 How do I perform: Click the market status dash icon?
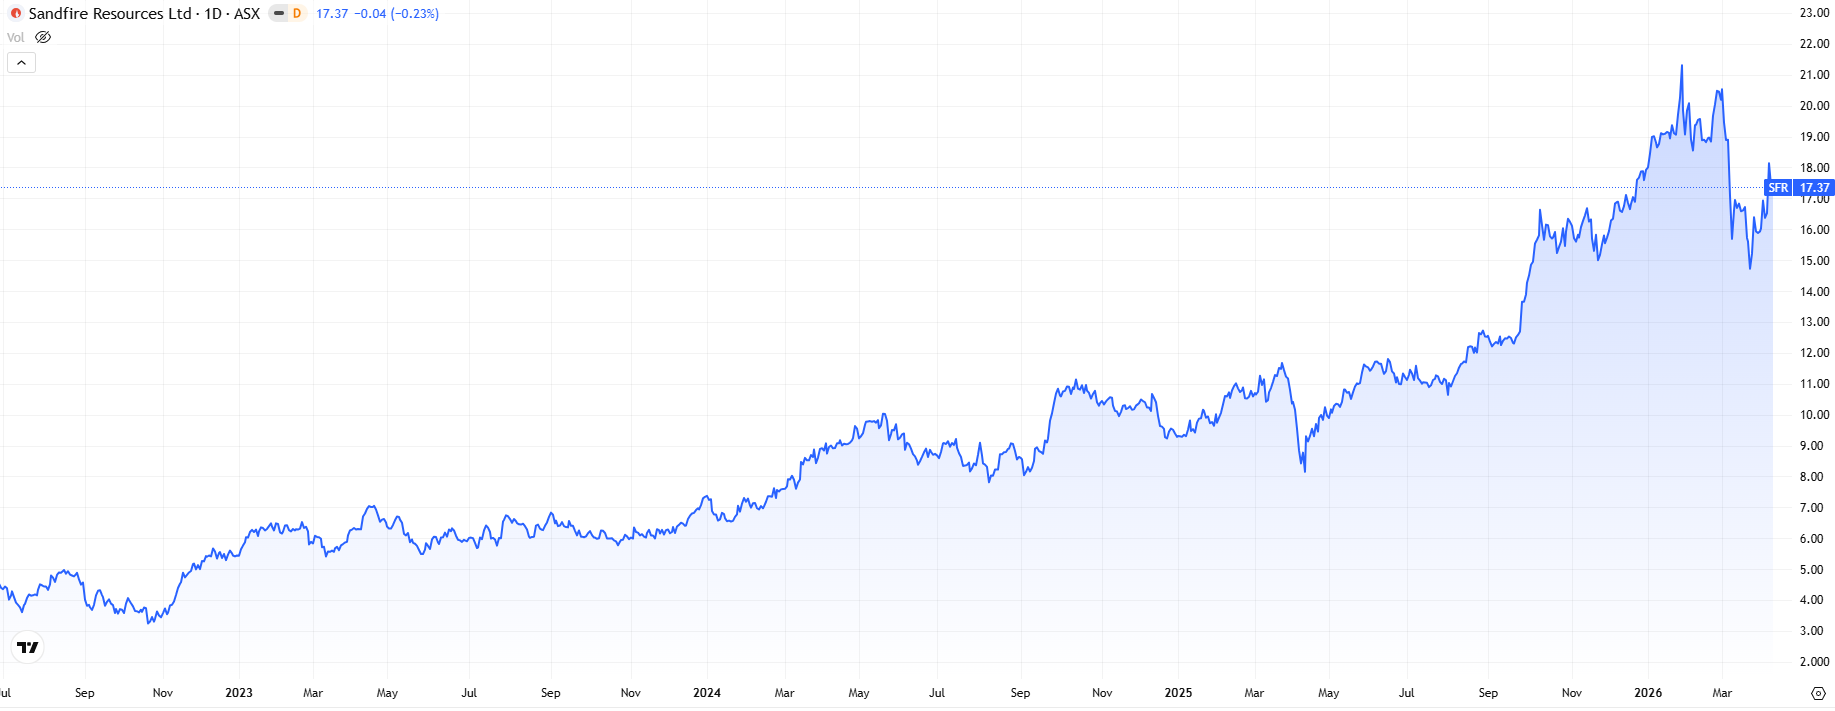(279, 14)
